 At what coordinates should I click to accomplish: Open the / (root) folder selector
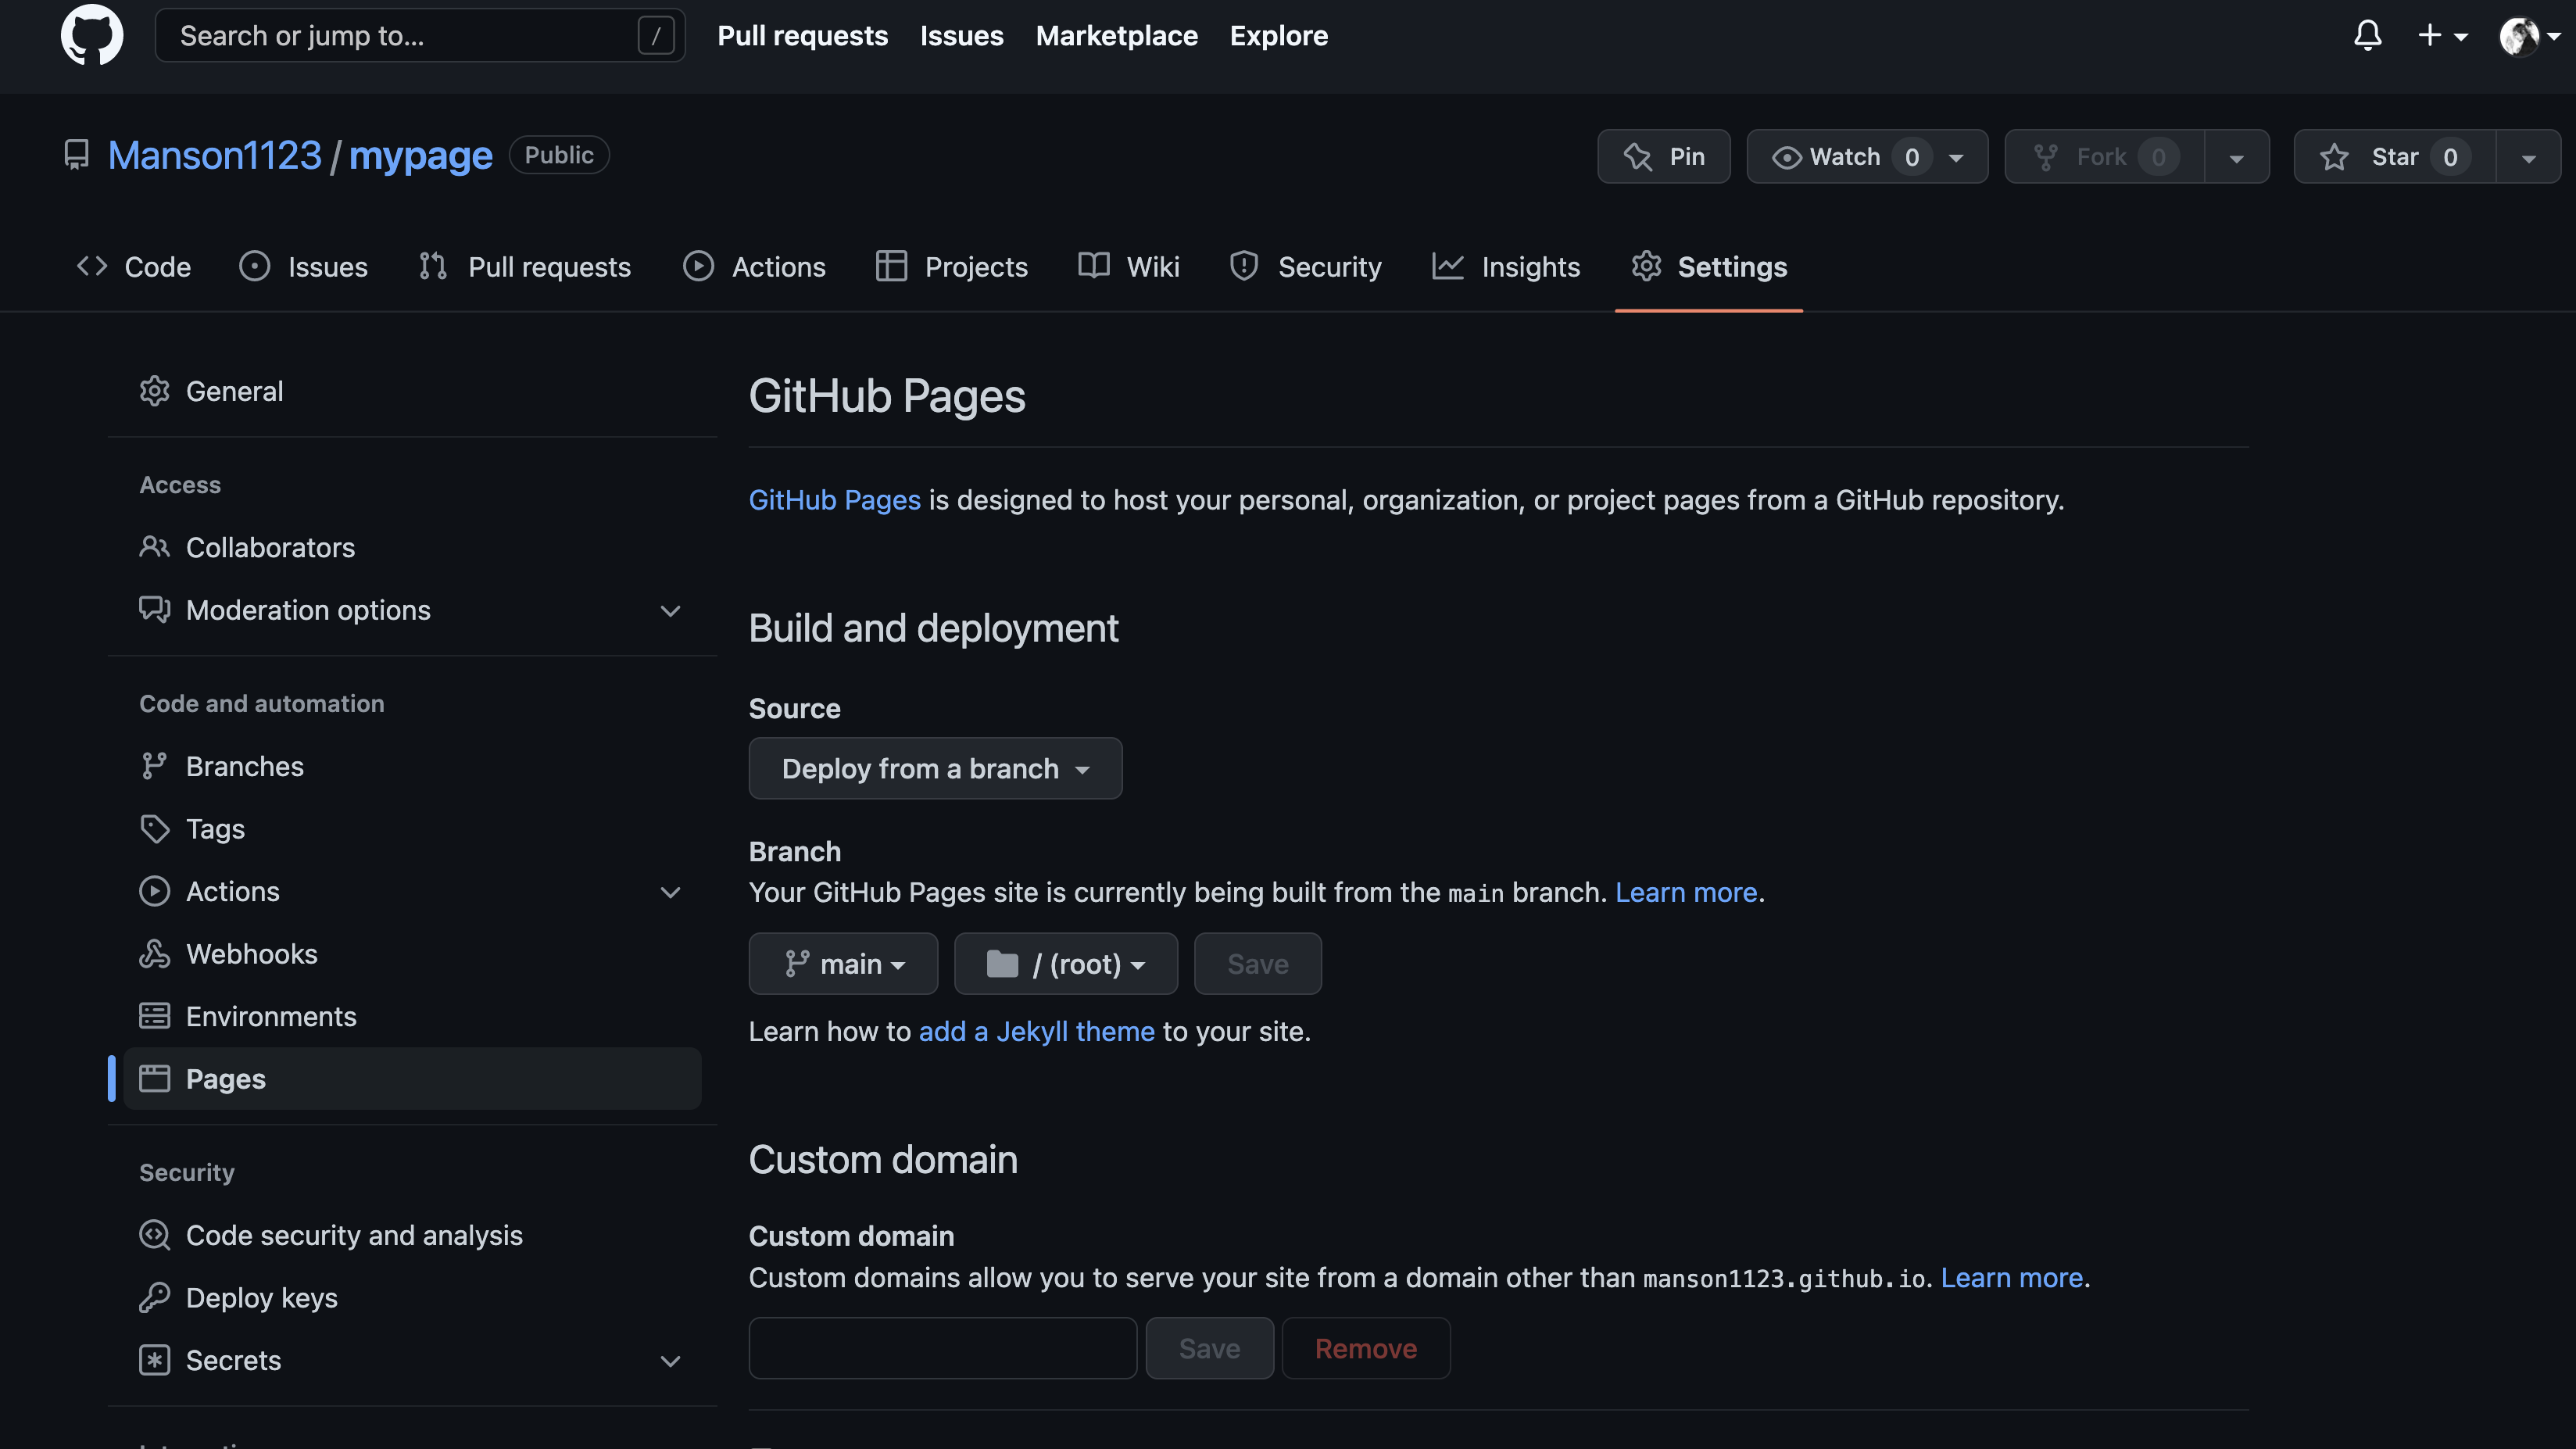tap(1066, 963)
